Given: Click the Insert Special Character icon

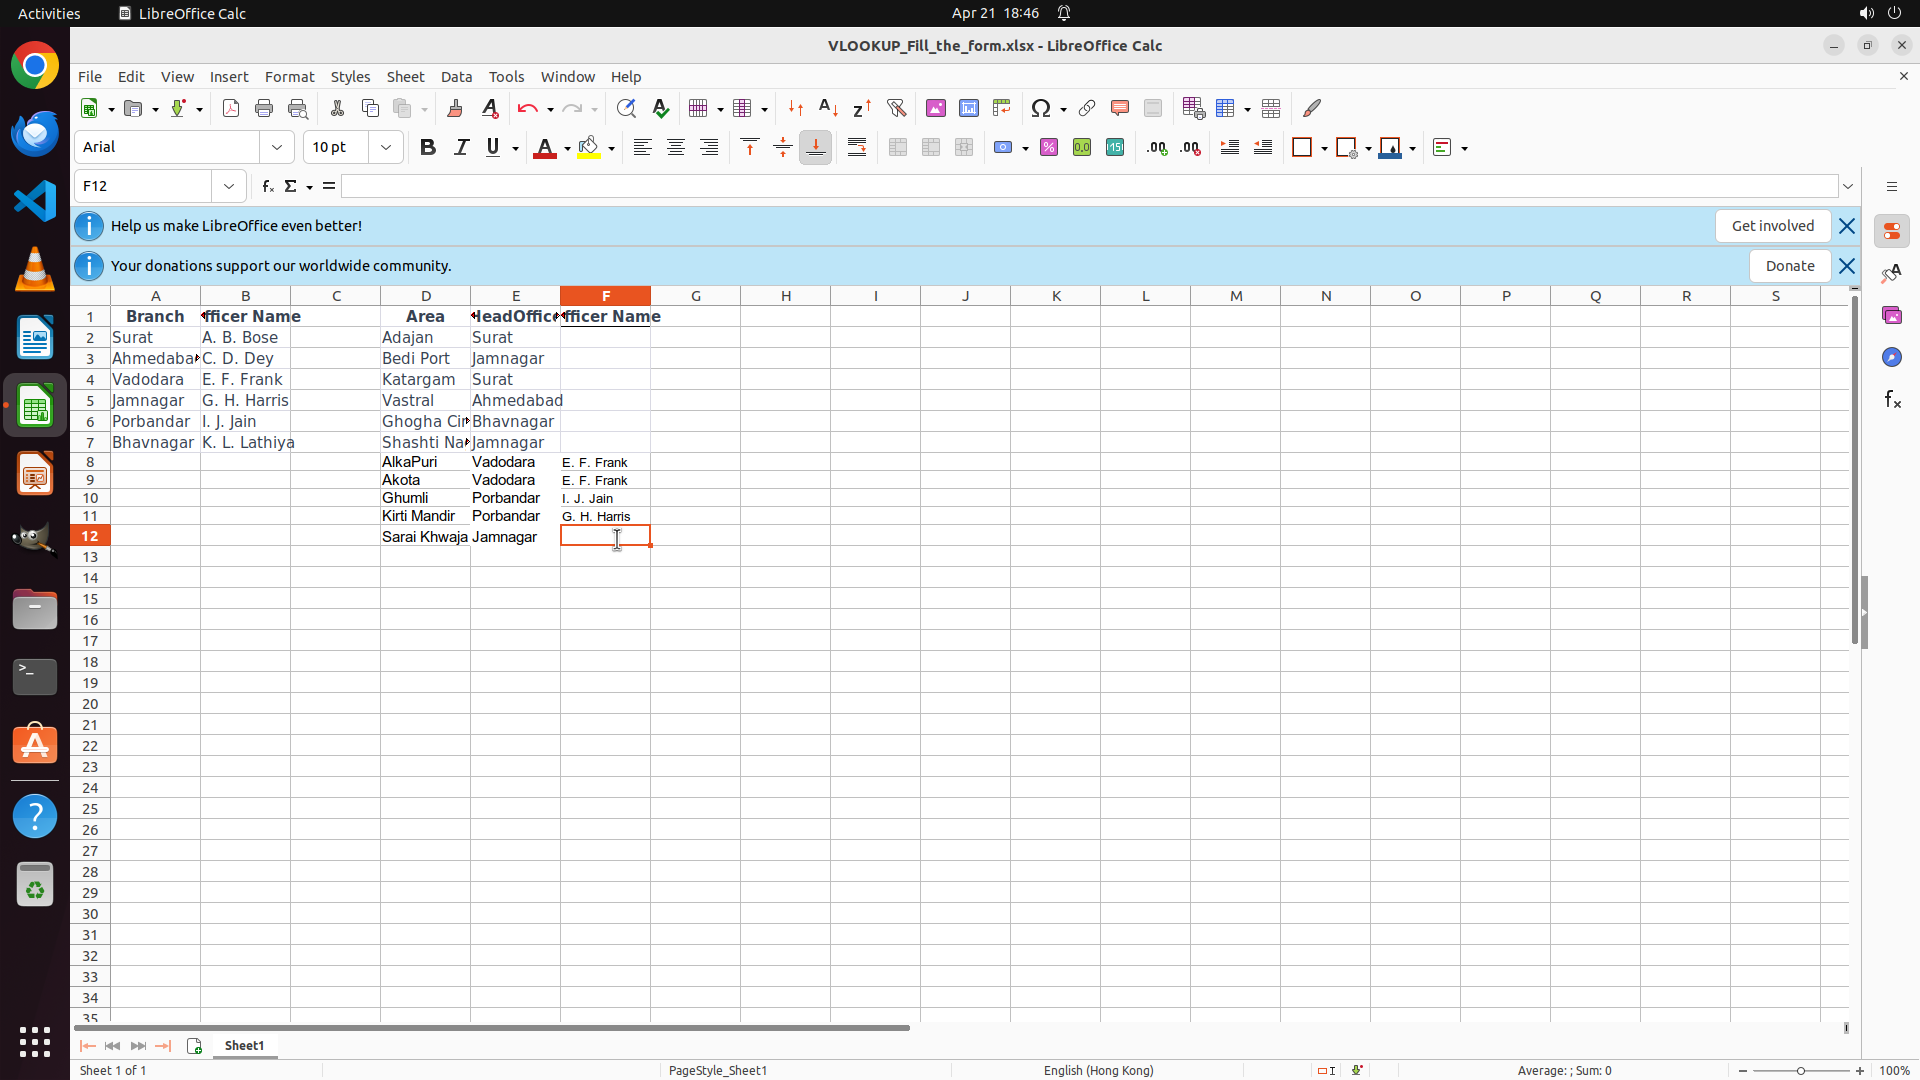Looking at the screenshot, I should point(1041,108).
